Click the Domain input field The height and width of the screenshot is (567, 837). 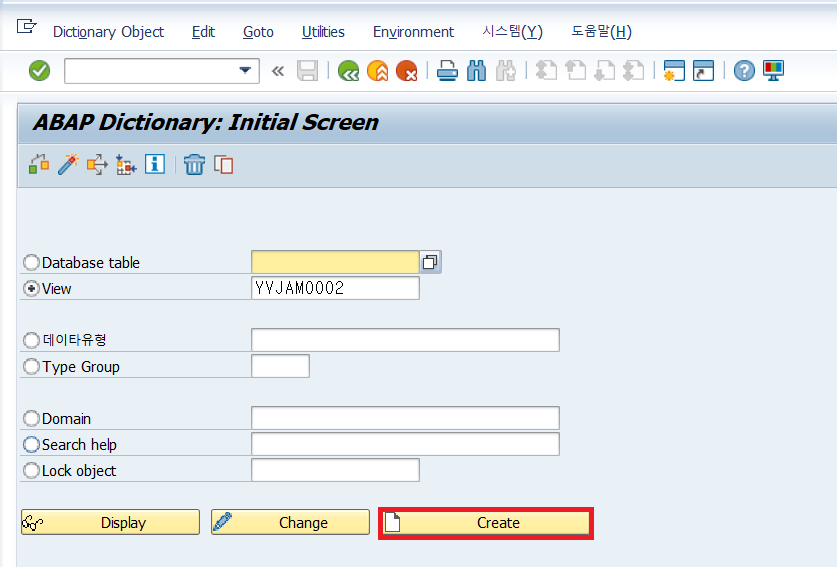[x=405, y=418]
